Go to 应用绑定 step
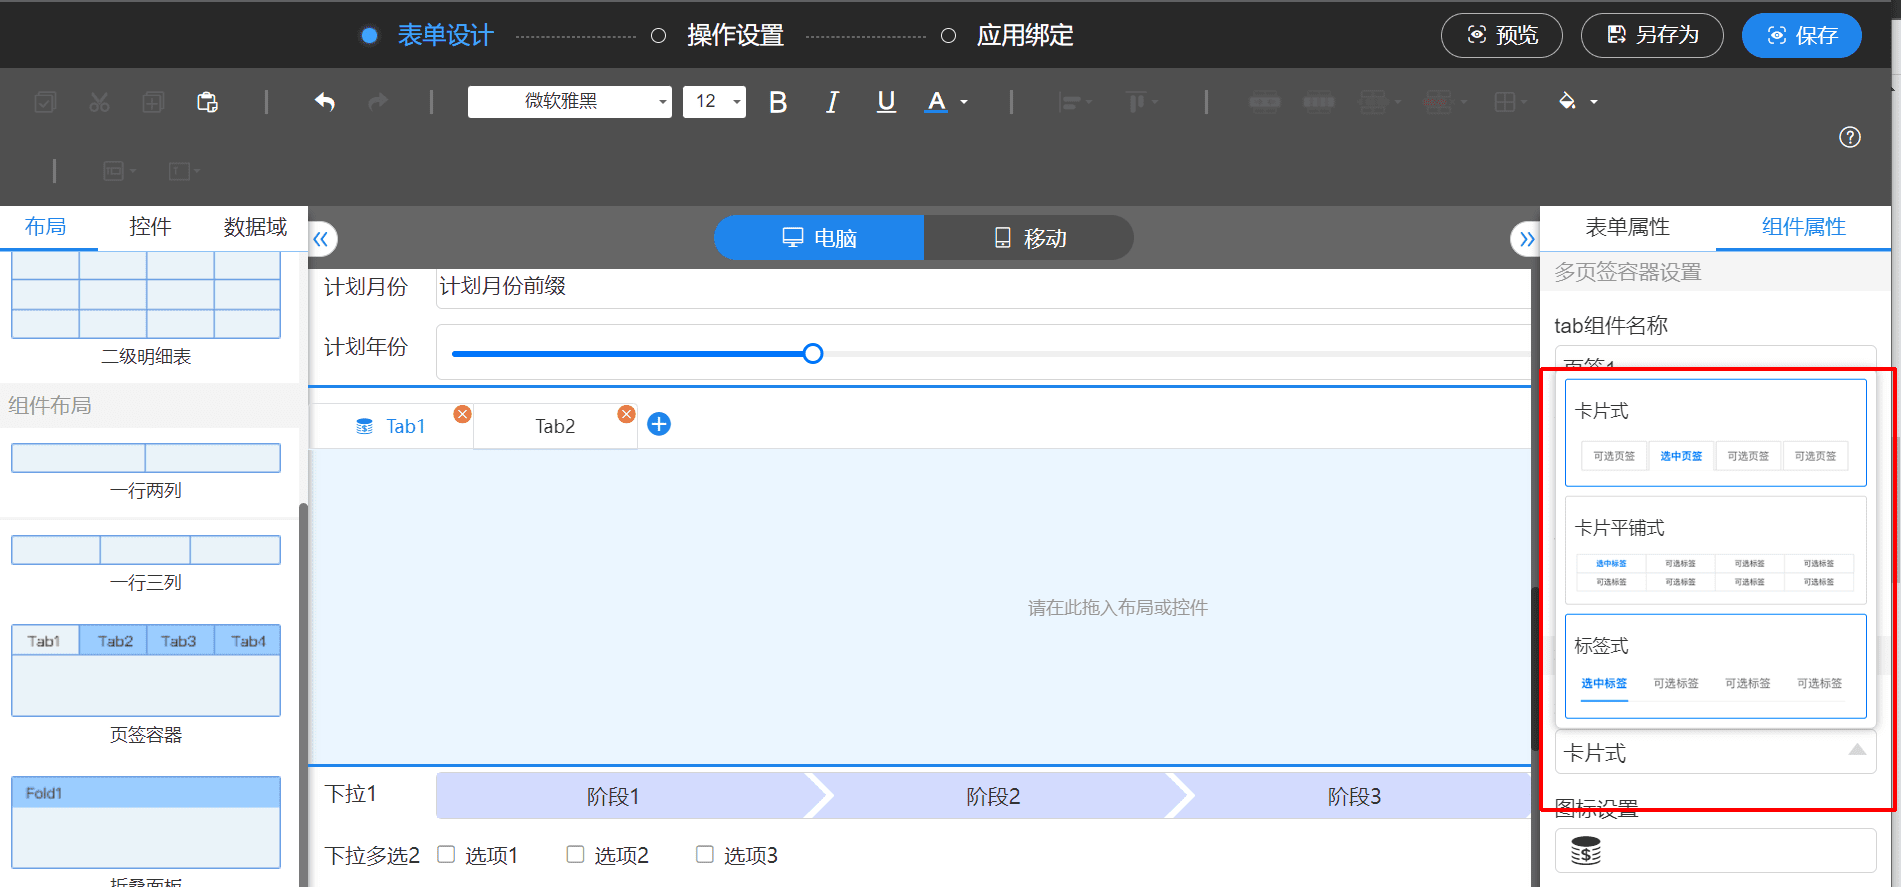 point(1025,35)
